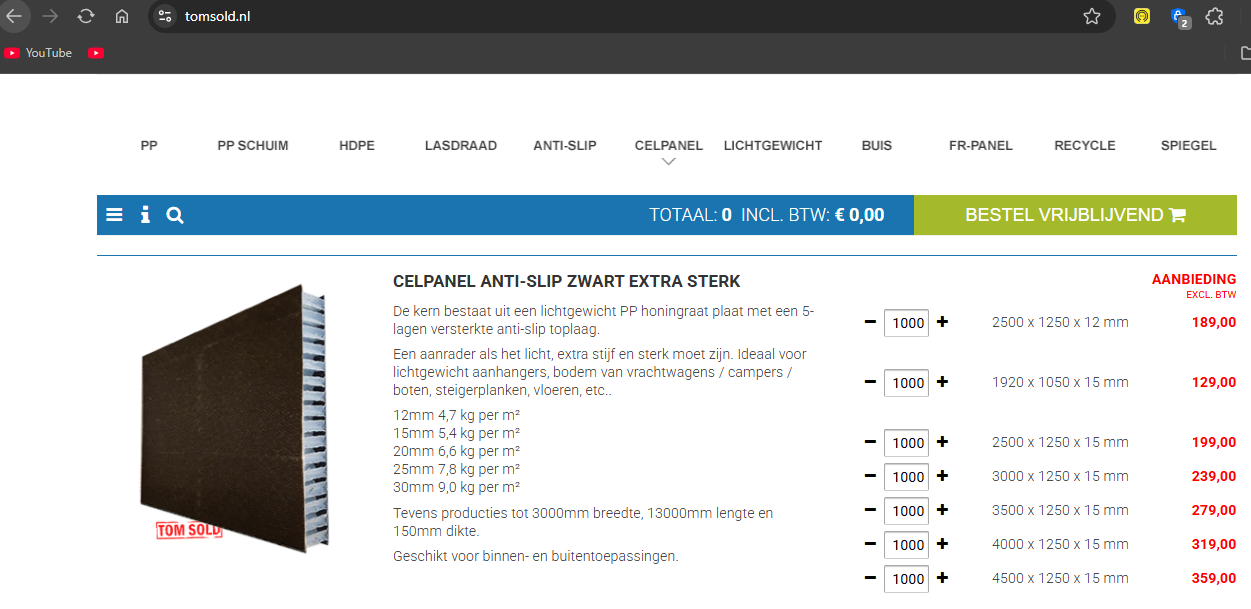
Task: Click the info icon in blue bar
Action: click(145, 215)
